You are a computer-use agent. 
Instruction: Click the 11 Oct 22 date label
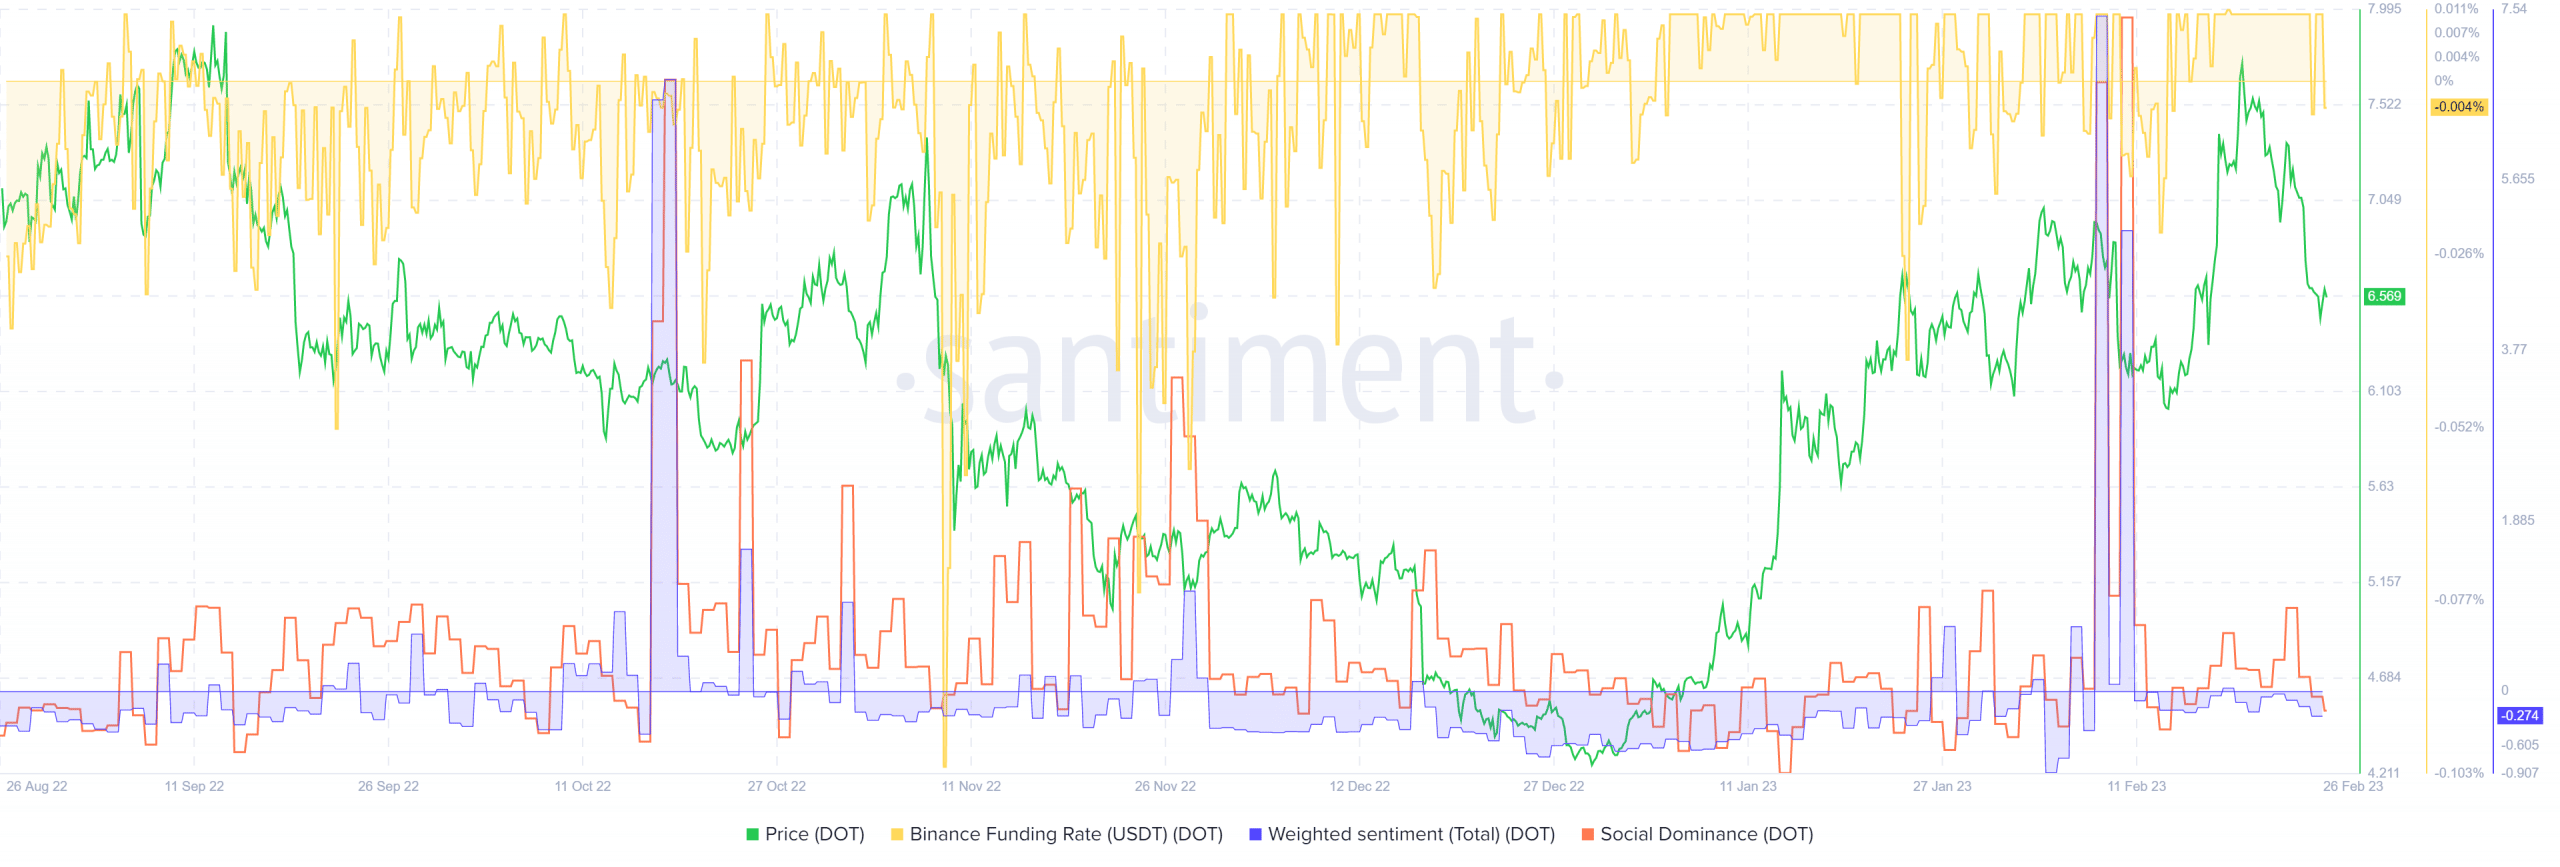coord(582,786)
